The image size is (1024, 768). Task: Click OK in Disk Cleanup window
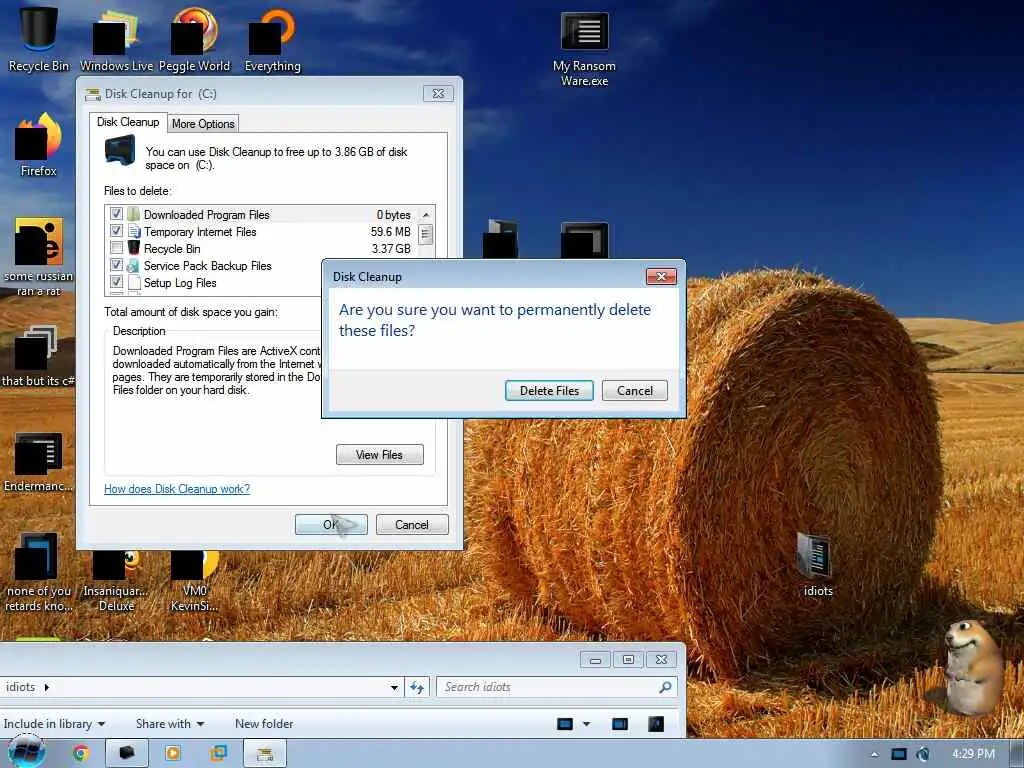coord(331,524)
